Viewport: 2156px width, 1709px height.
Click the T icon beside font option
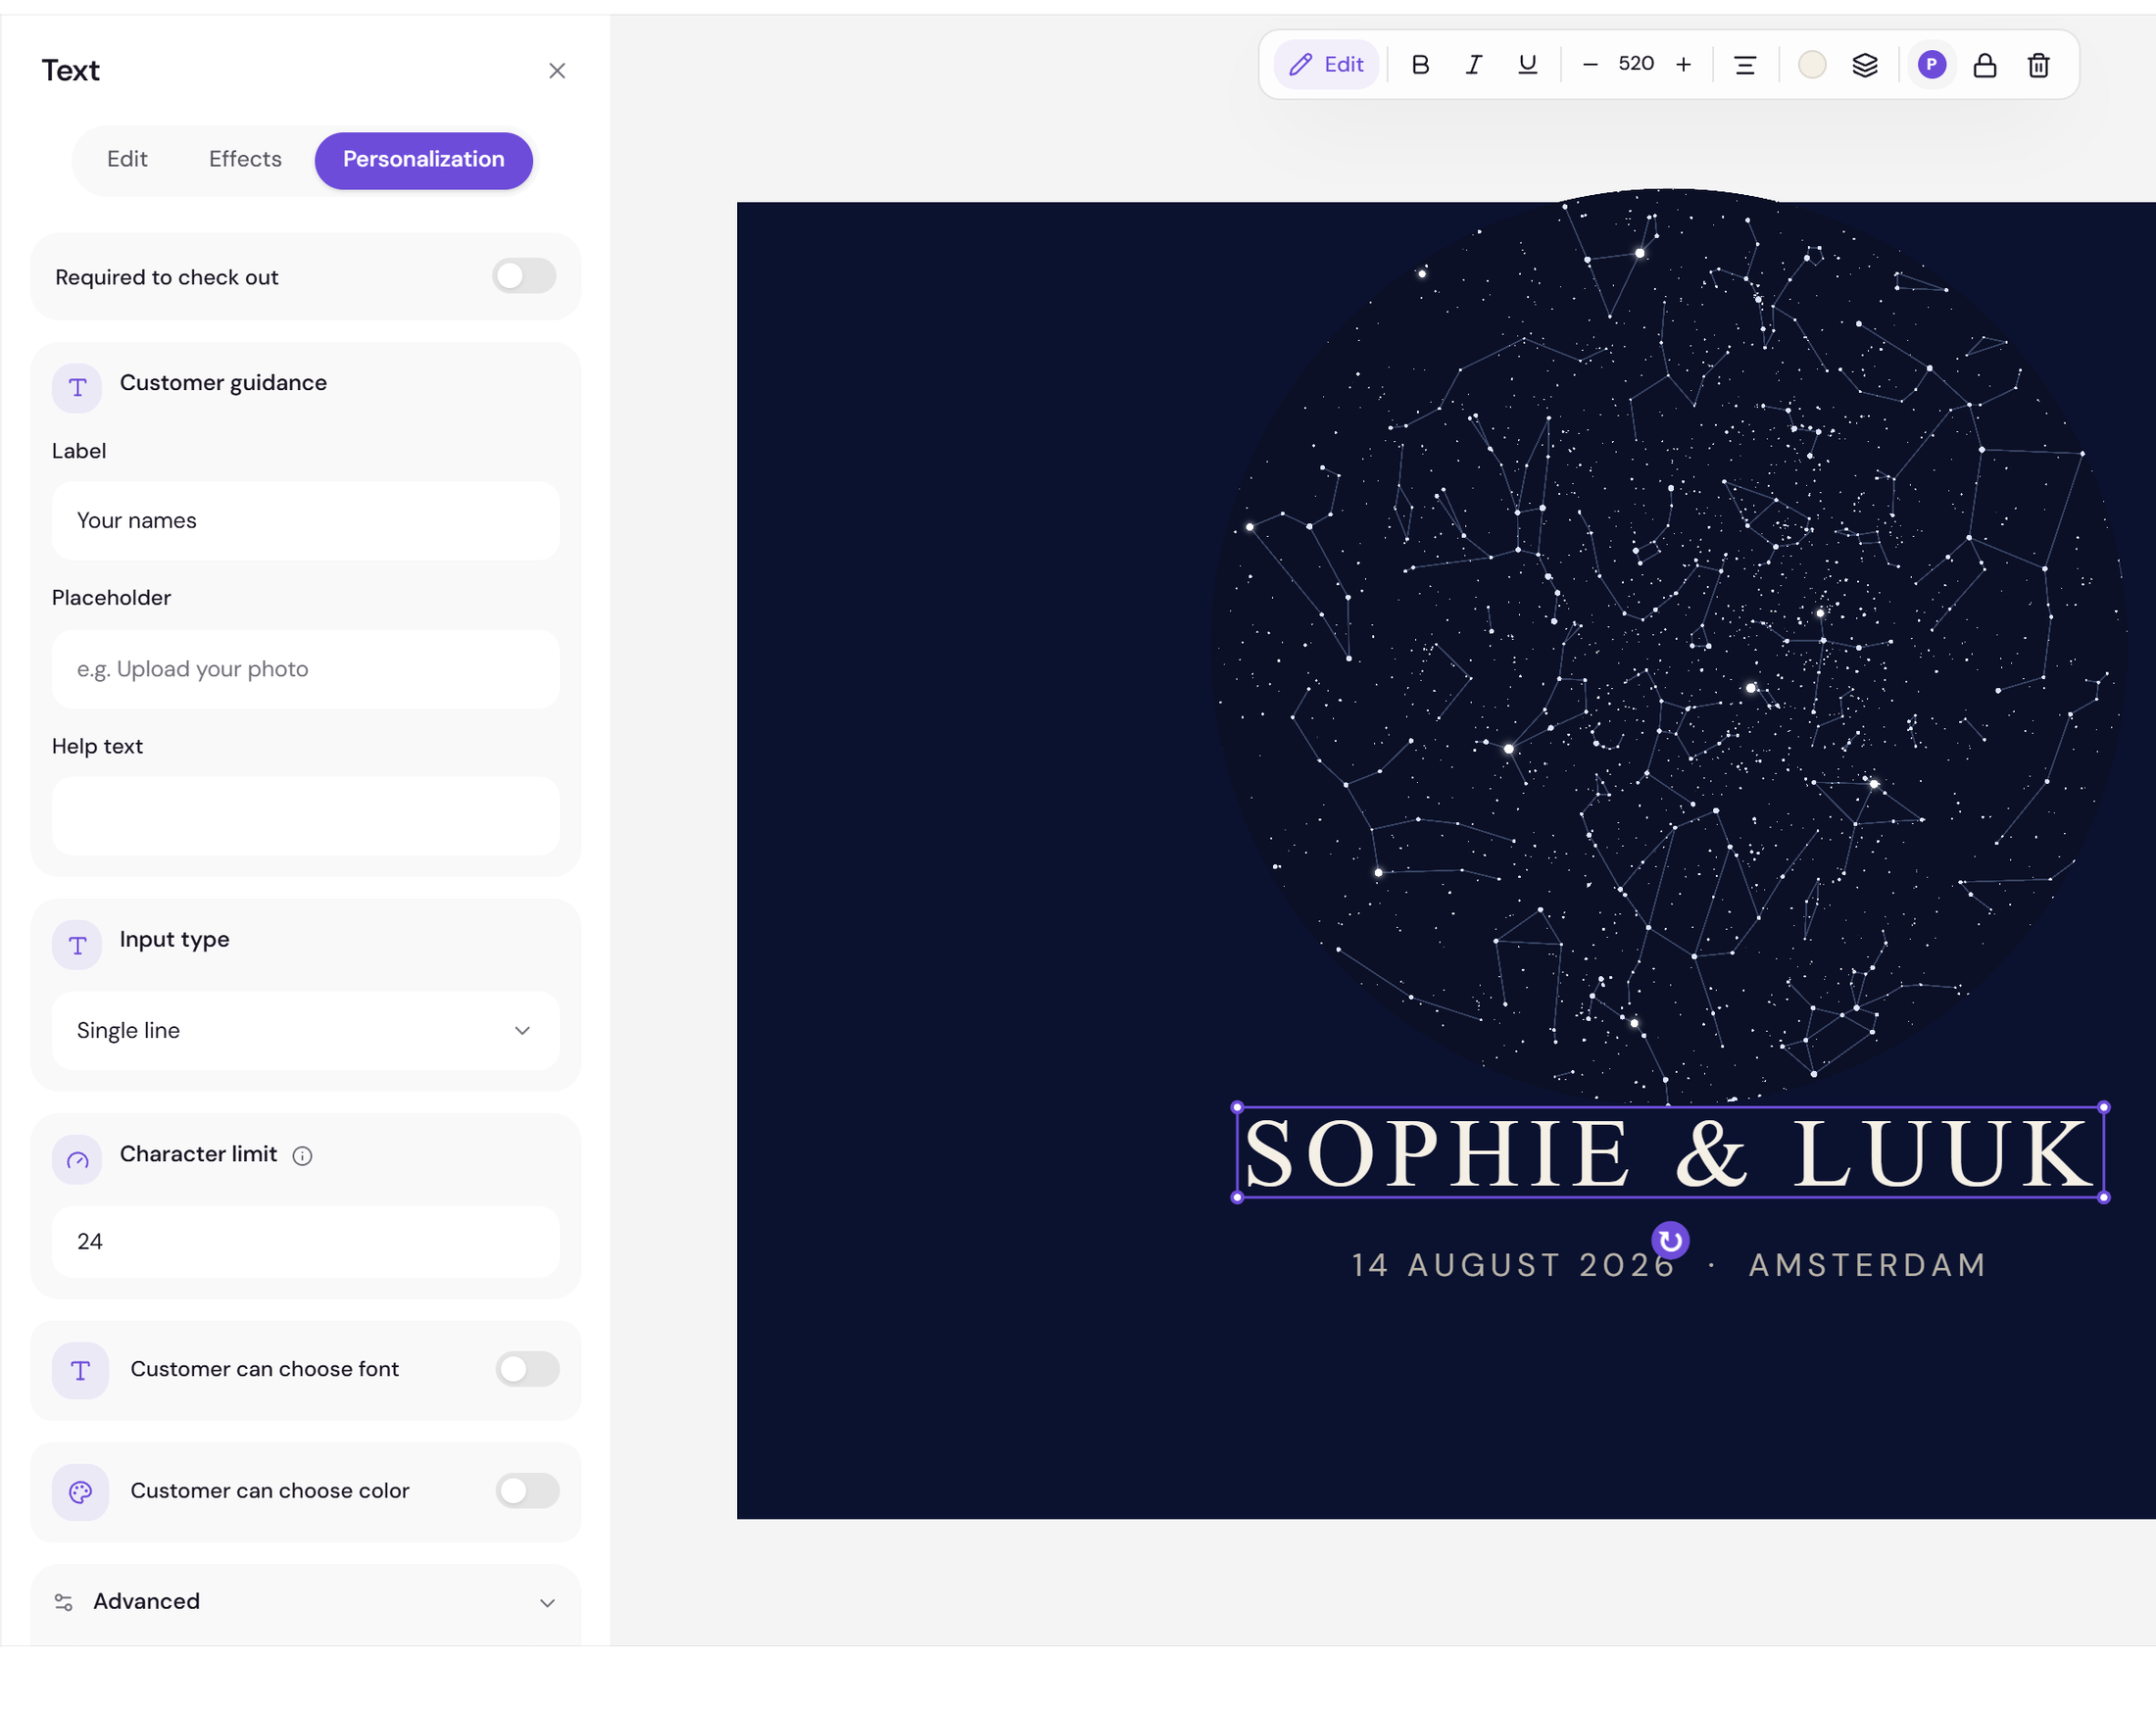tap(80, 1370)
